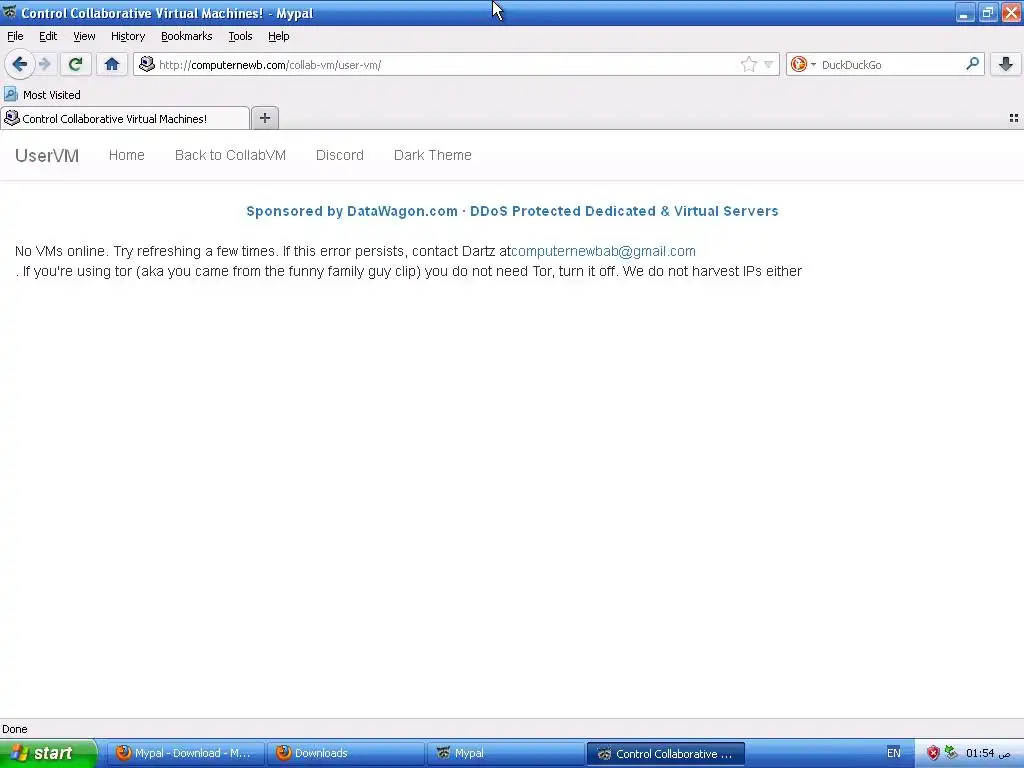Click the Mypal raccoon icon in the title bar
Viewport: 1024px width, 768px height.
10,12
